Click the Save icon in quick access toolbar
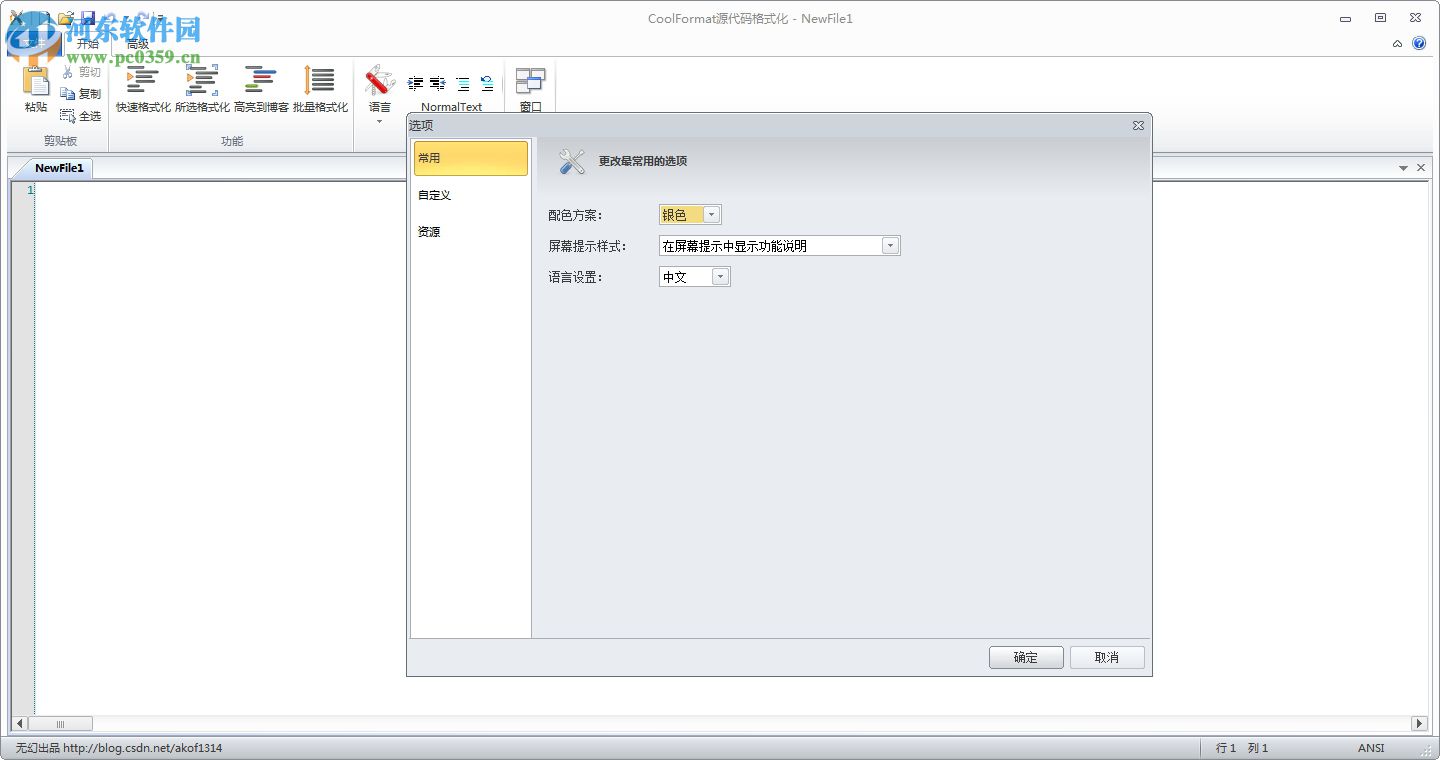 pos(86,17)
